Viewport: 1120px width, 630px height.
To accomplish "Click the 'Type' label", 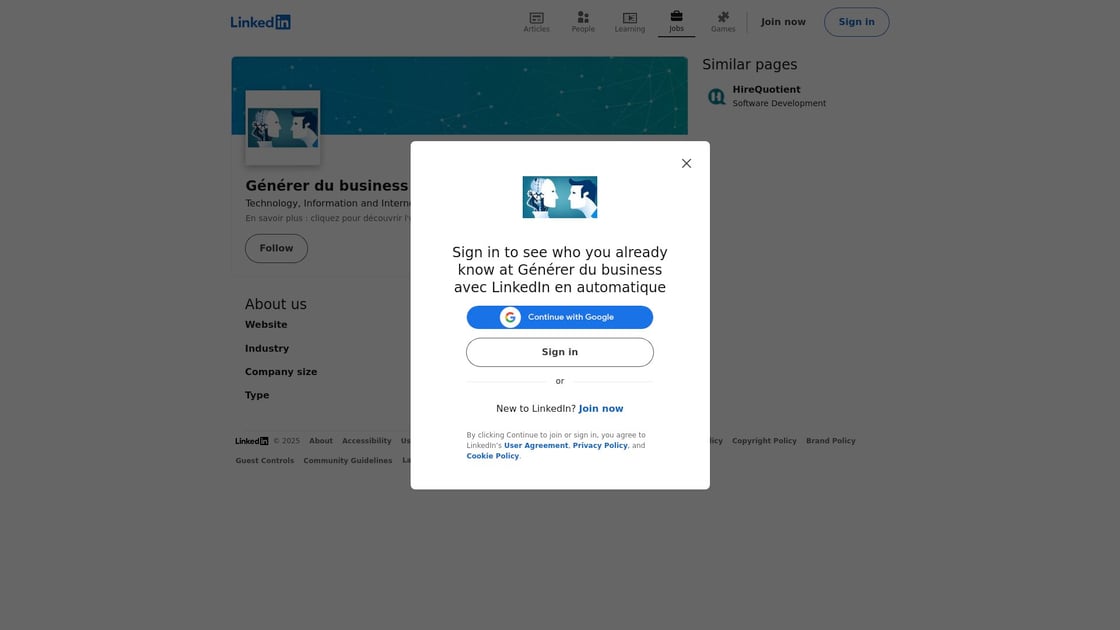I will pyautogui.click(x=257, y=395).
